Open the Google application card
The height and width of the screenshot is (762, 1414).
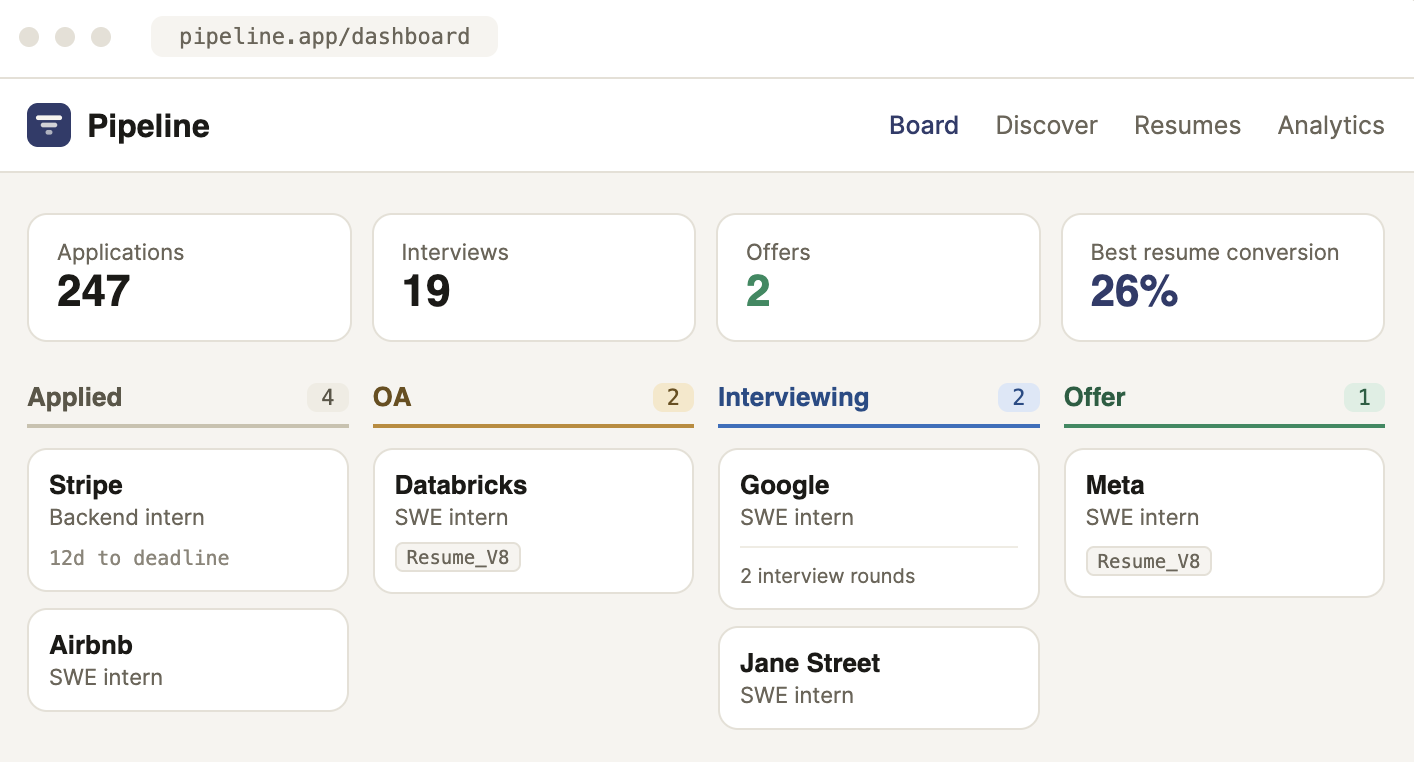[879, 529]
